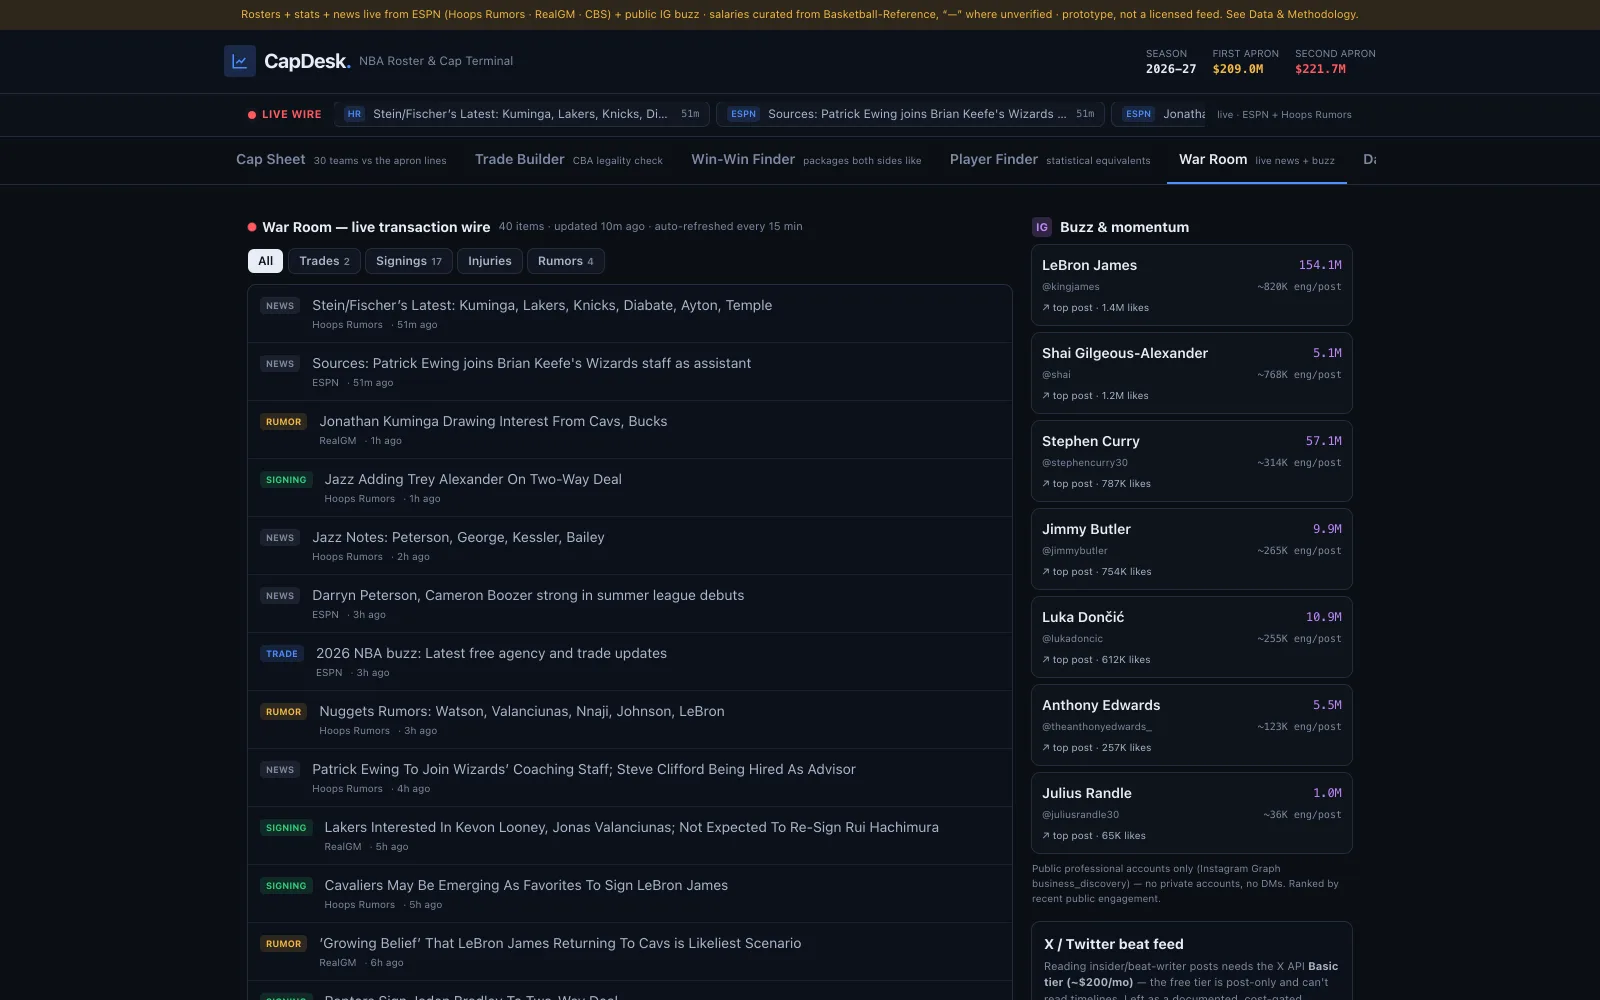
Task: Open the Julius Randle buzz card
Action: point(1192,813)
